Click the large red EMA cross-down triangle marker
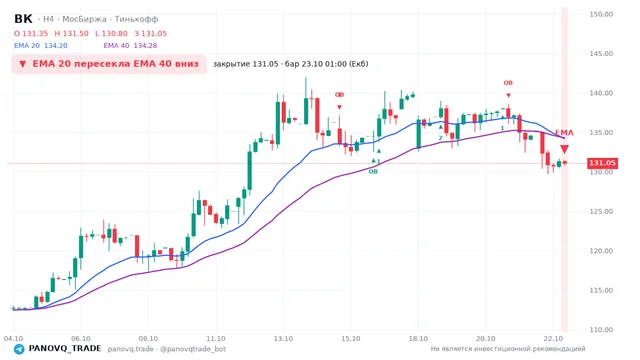Screen dimensions: 640x360 coord(564,149)
